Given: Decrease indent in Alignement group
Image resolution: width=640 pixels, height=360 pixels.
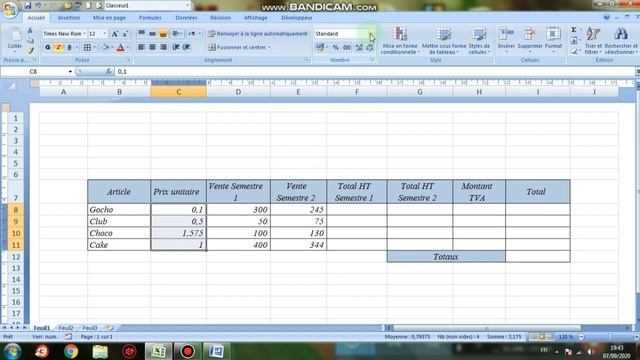Looking at the screenshot, I should click(176, 47).
